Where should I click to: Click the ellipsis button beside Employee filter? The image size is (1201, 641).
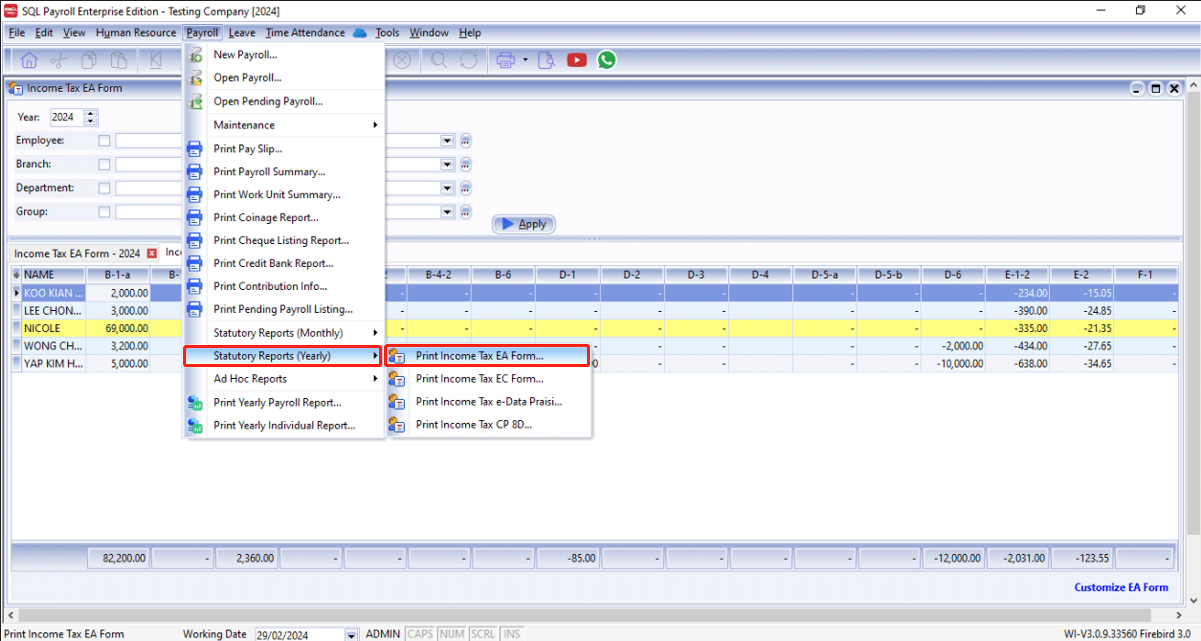tap(465, 141)
